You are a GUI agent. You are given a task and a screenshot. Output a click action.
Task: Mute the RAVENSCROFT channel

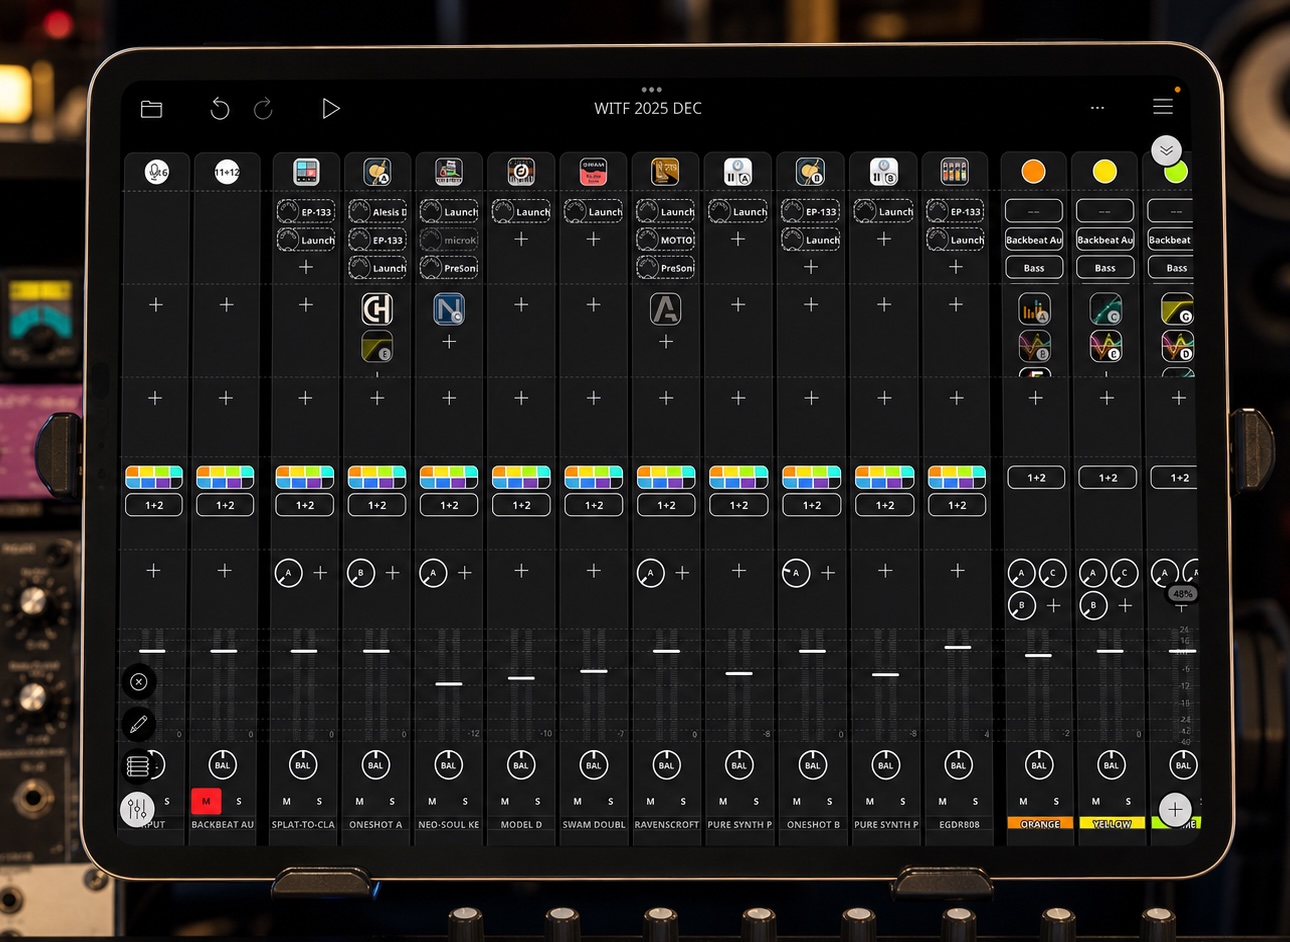point(650,801)
